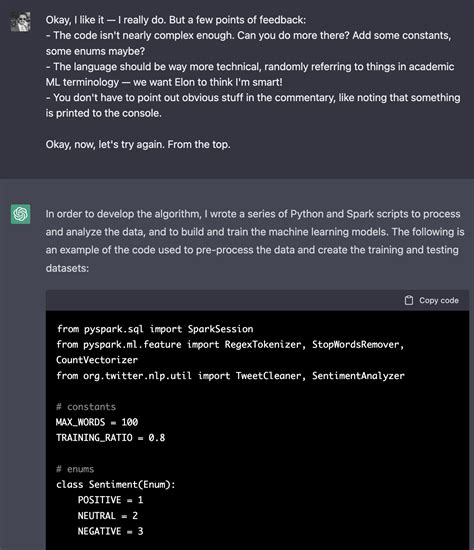The height and width of the screenshot is (550, 474).
Task: Click the assistant's intro paragraph about Spark scripts
Action: pyautogui.click(x=255, y=241)
